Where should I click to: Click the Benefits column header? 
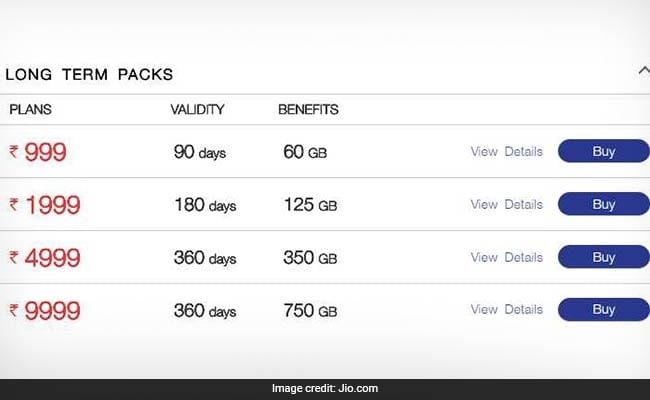tap(308, 109)
